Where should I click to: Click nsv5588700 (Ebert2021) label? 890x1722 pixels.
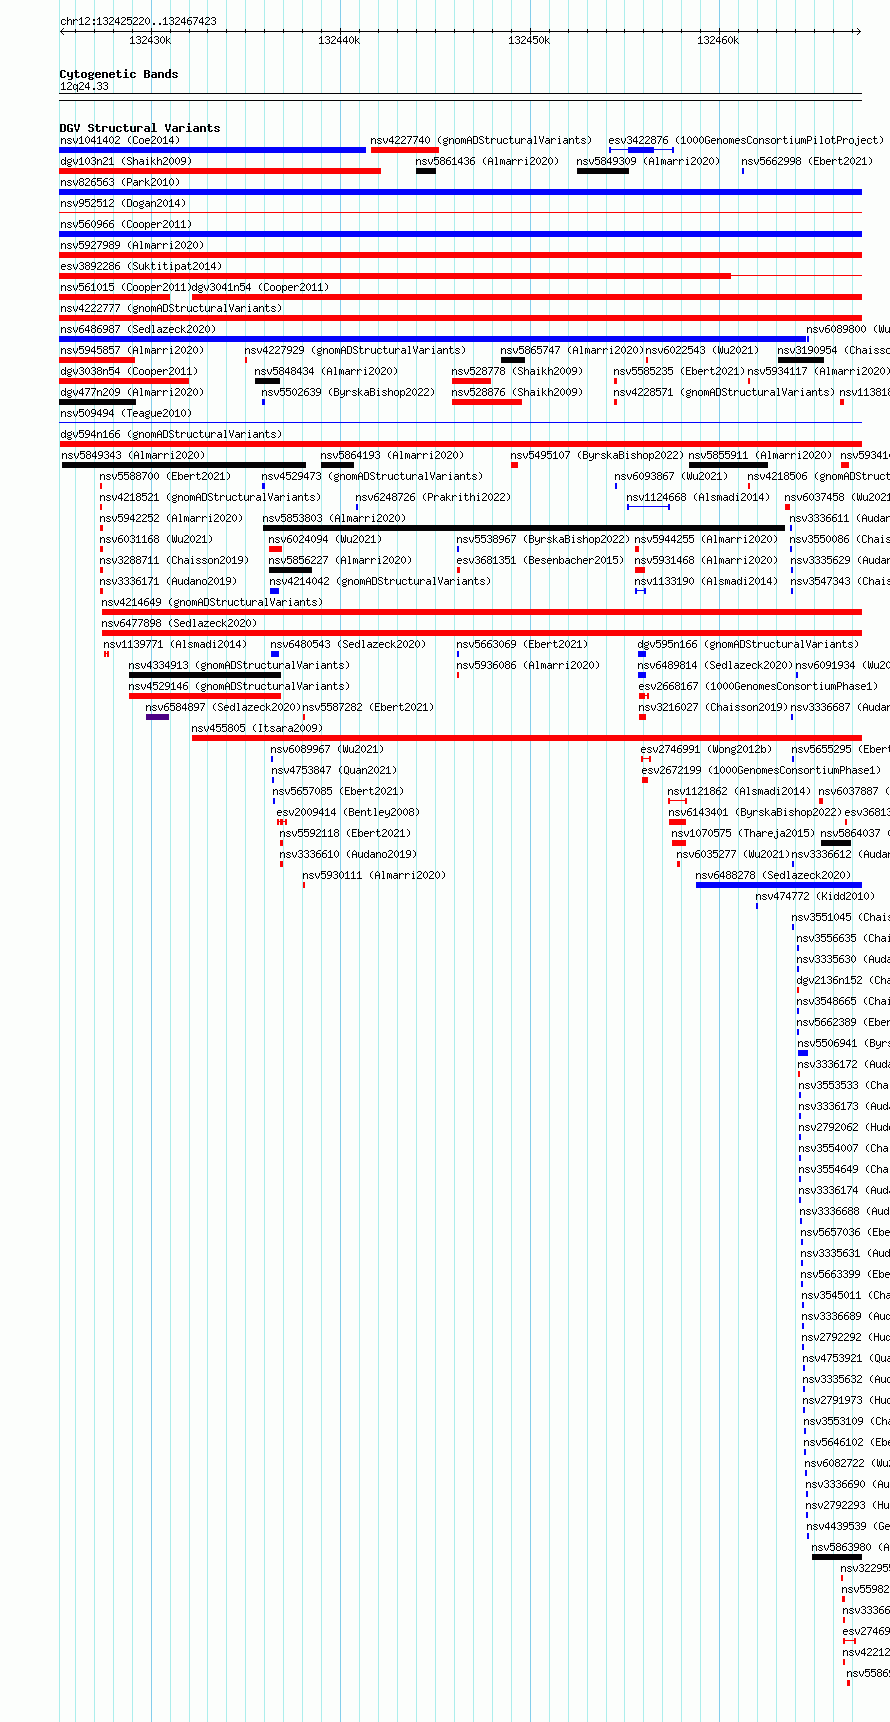(165, 476)
